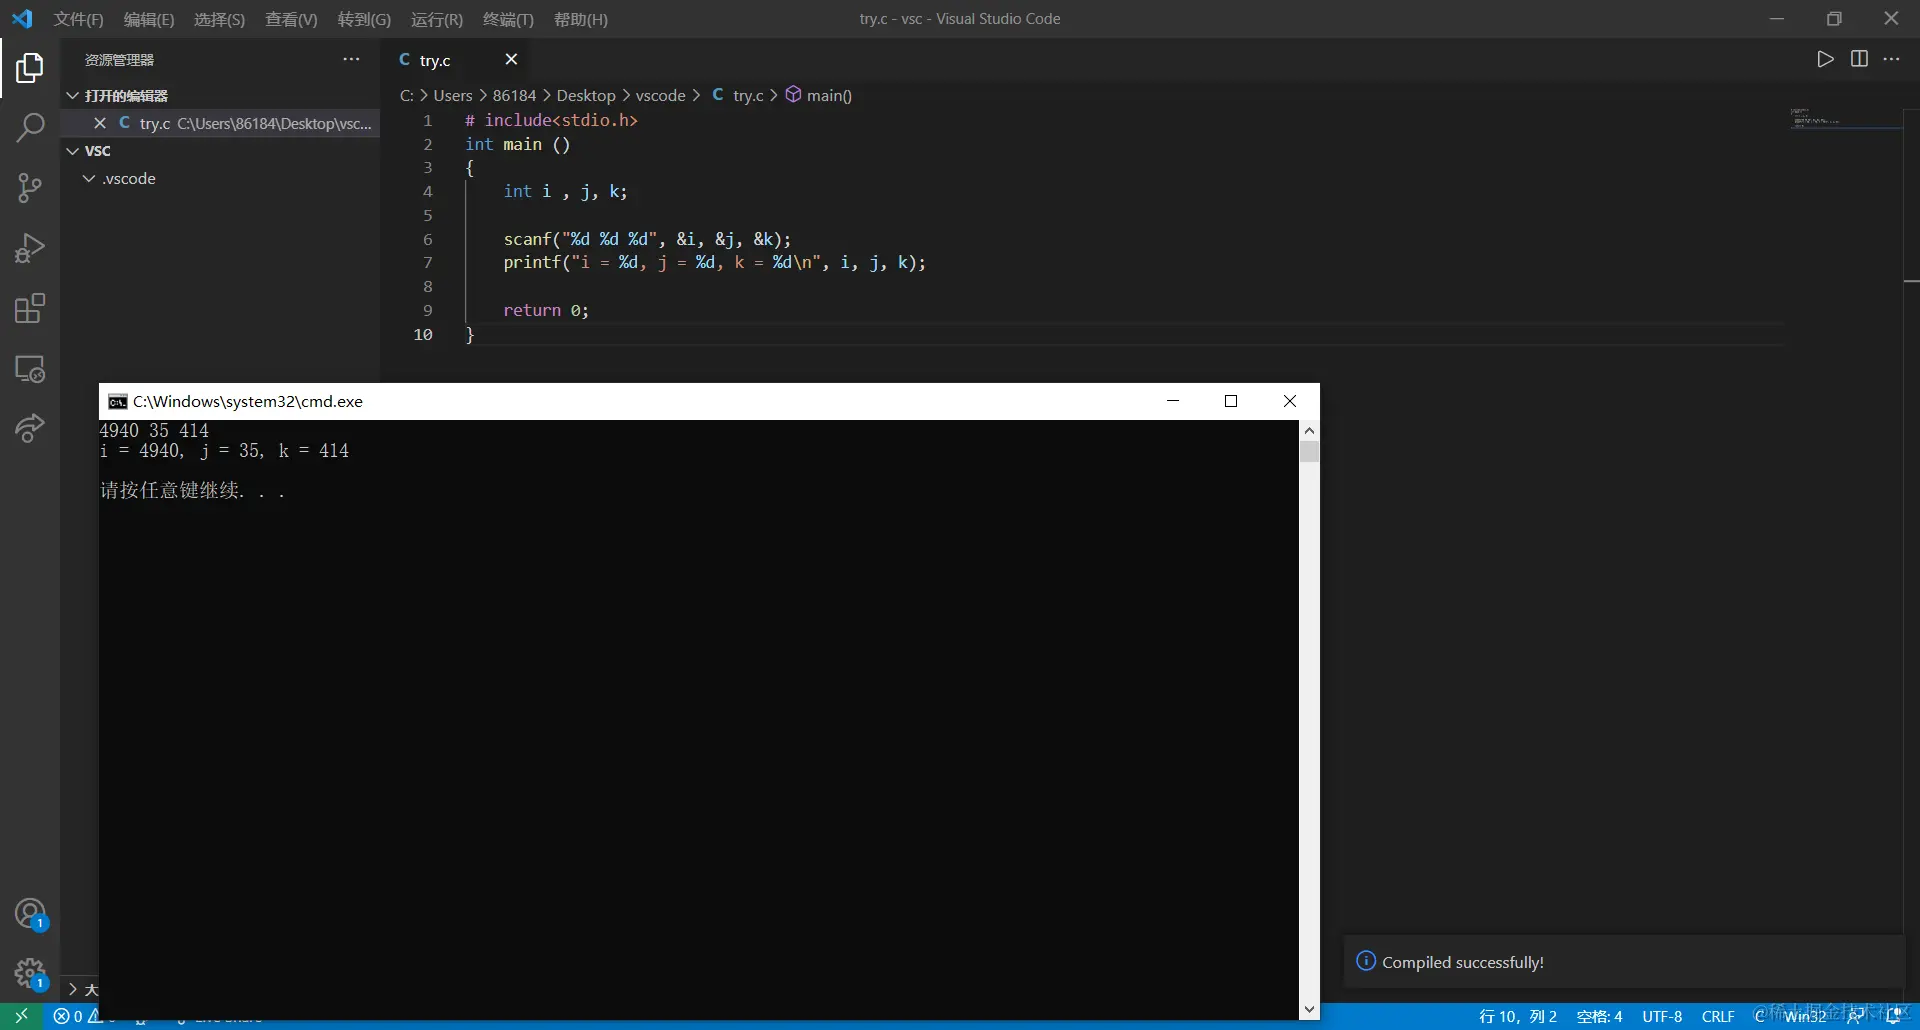
Task: Open the 转到(G) menu
Action: 364,19
